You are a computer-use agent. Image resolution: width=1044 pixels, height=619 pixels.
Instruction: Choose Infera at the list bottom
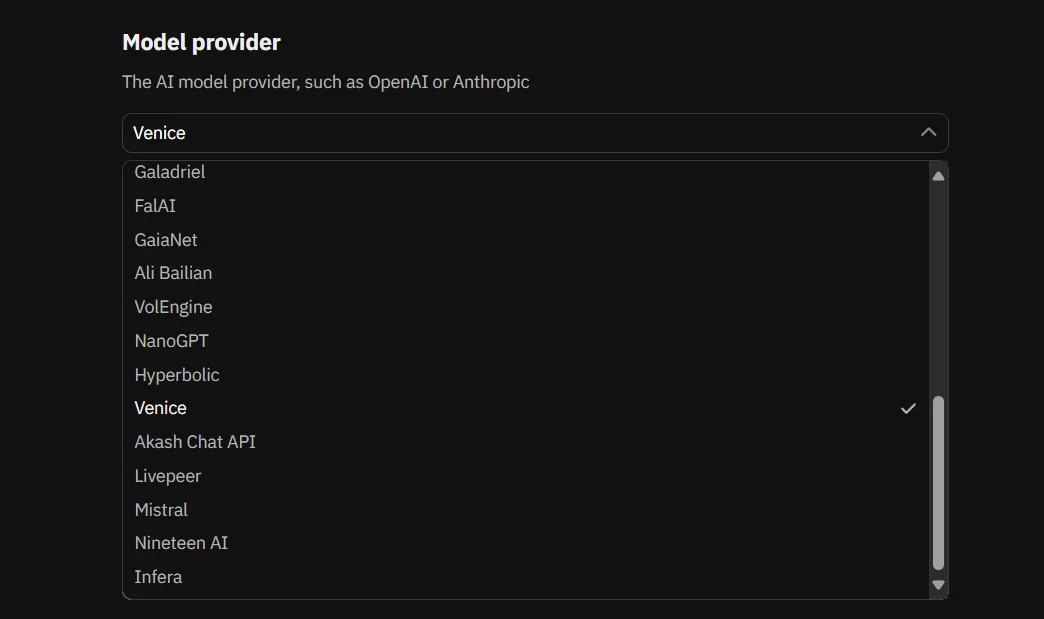pos(158,577)
